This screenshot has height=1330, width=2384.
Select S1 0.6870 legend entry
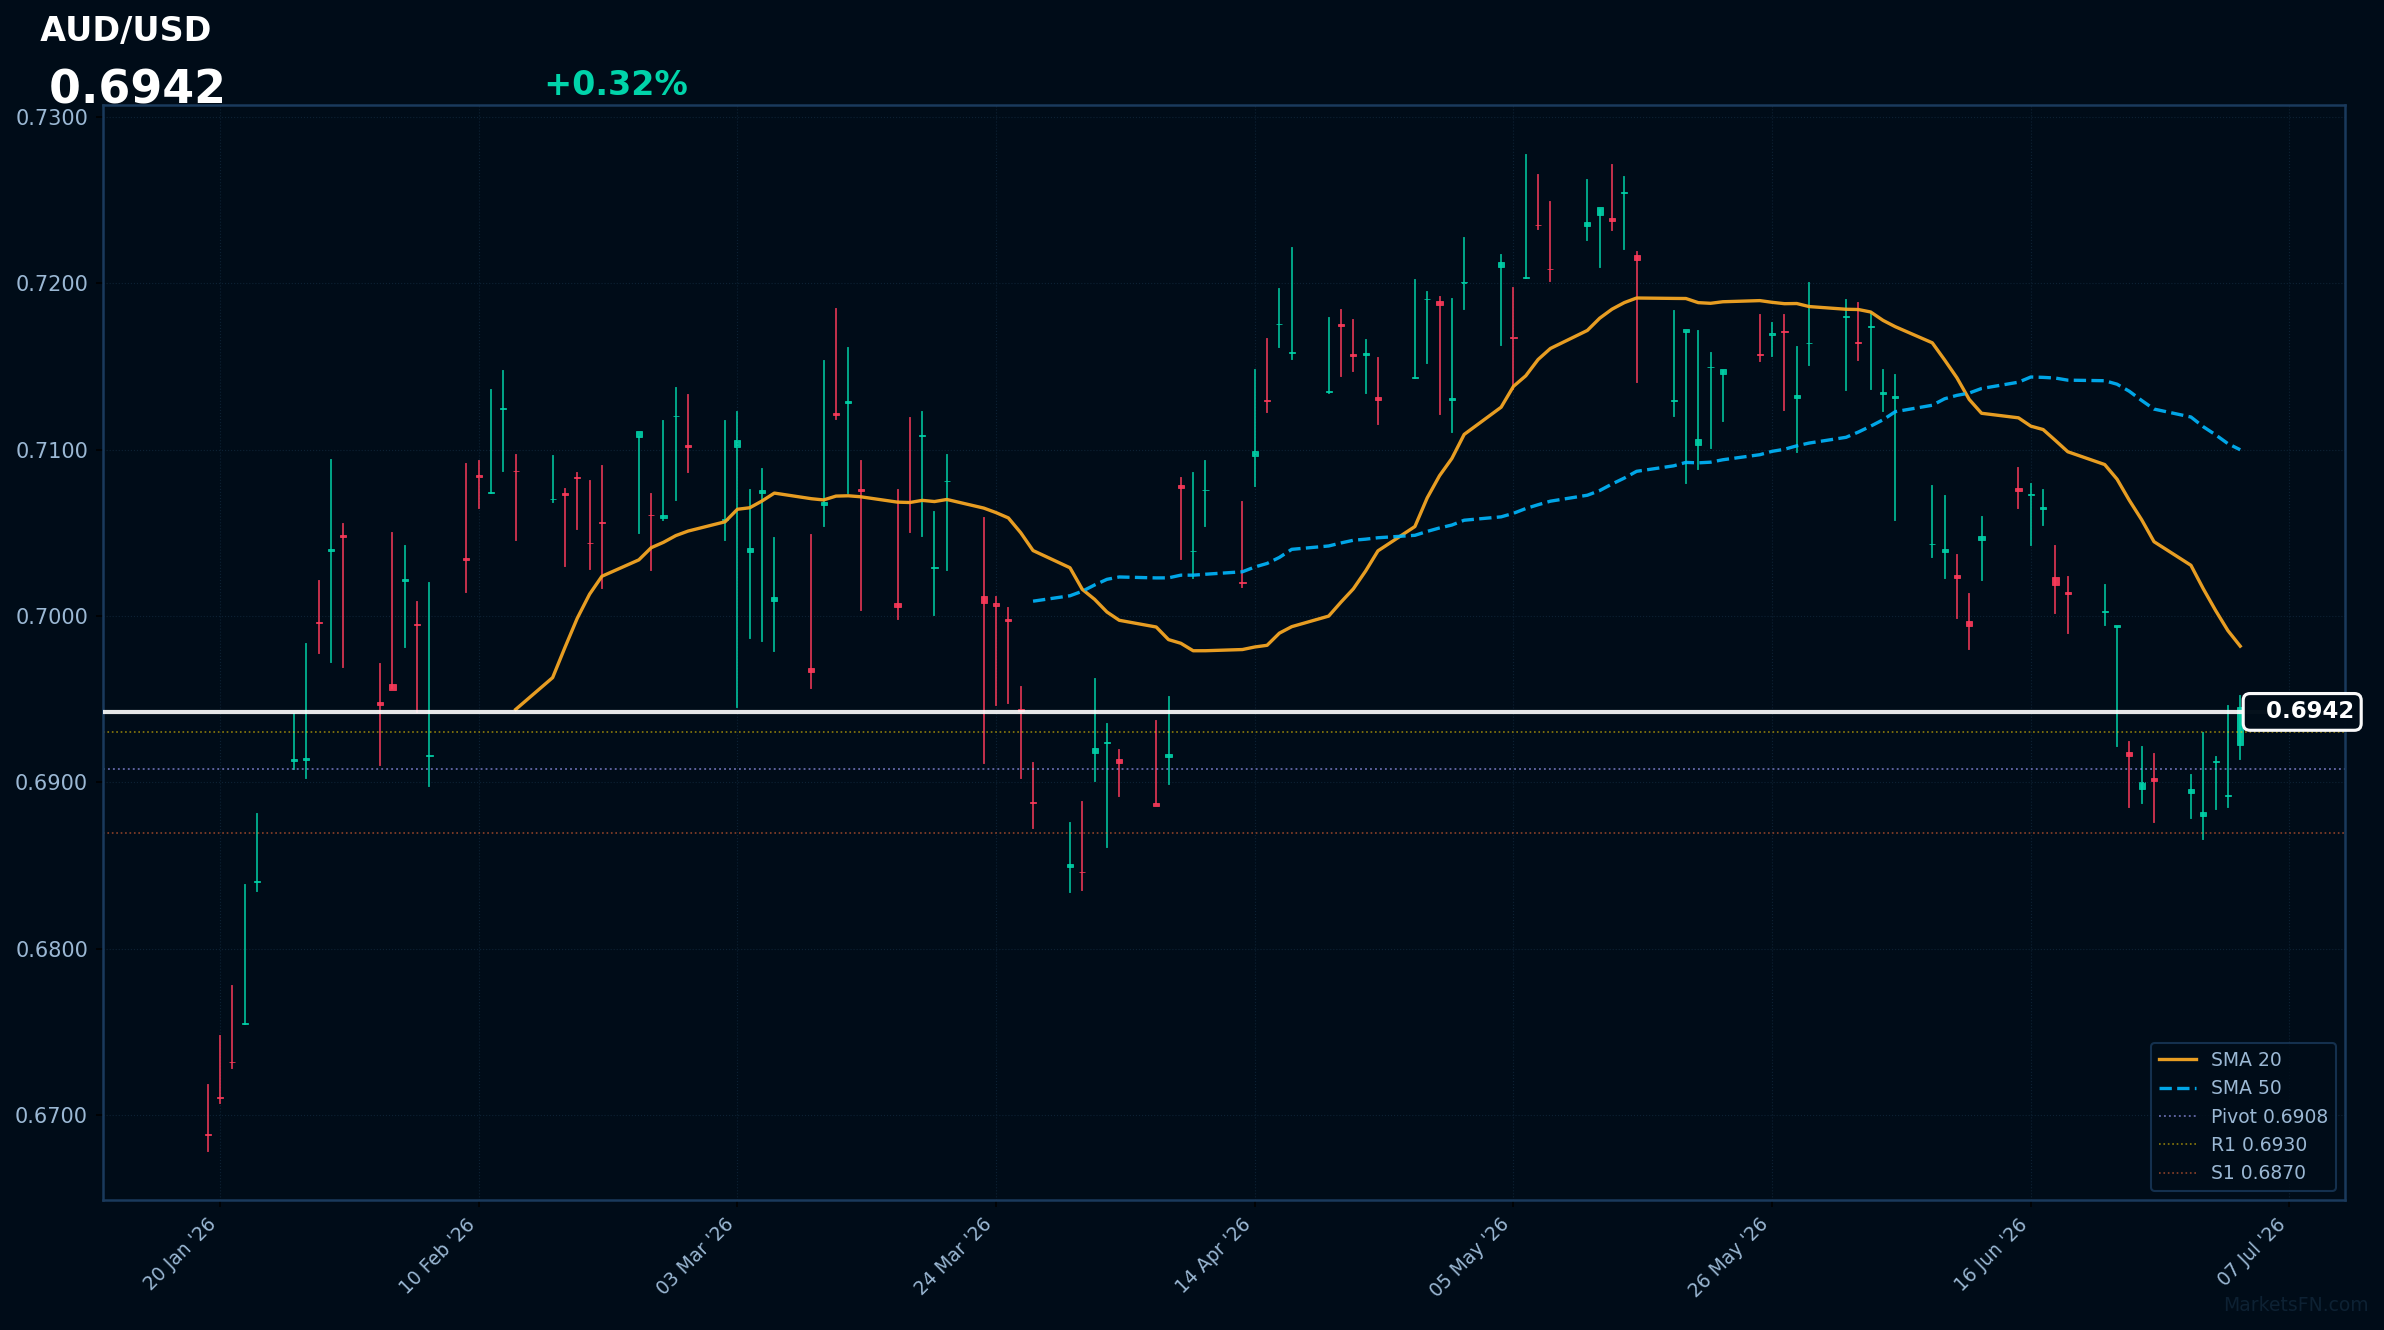click(2232, 1172)
